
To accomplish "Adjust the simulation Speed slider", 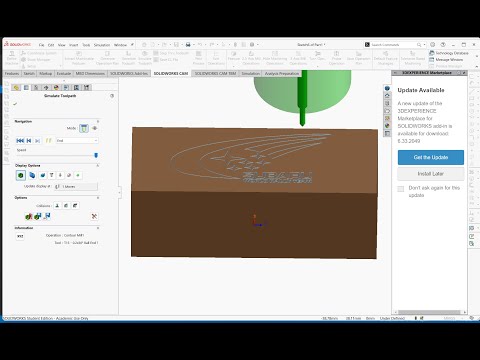I will (96, 155).
